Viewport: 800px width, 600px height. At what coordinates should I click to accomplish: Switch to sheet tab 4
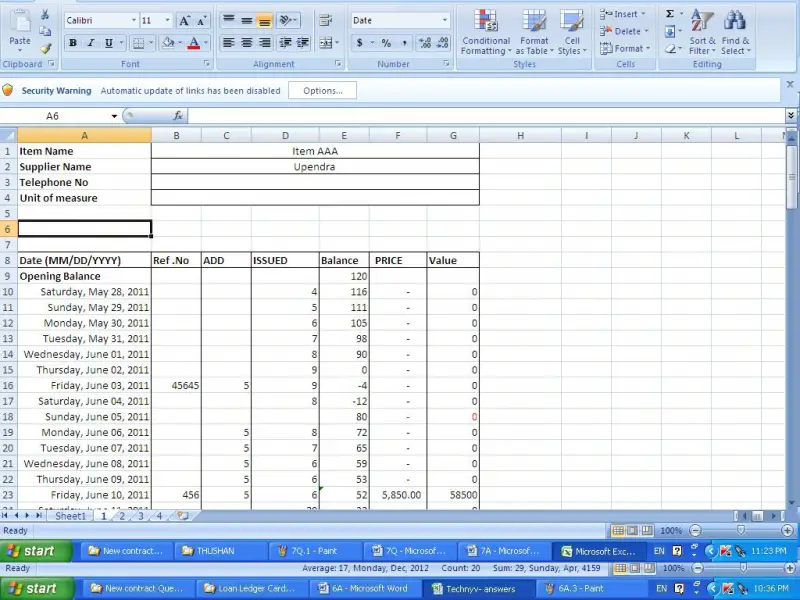[159, 516]
